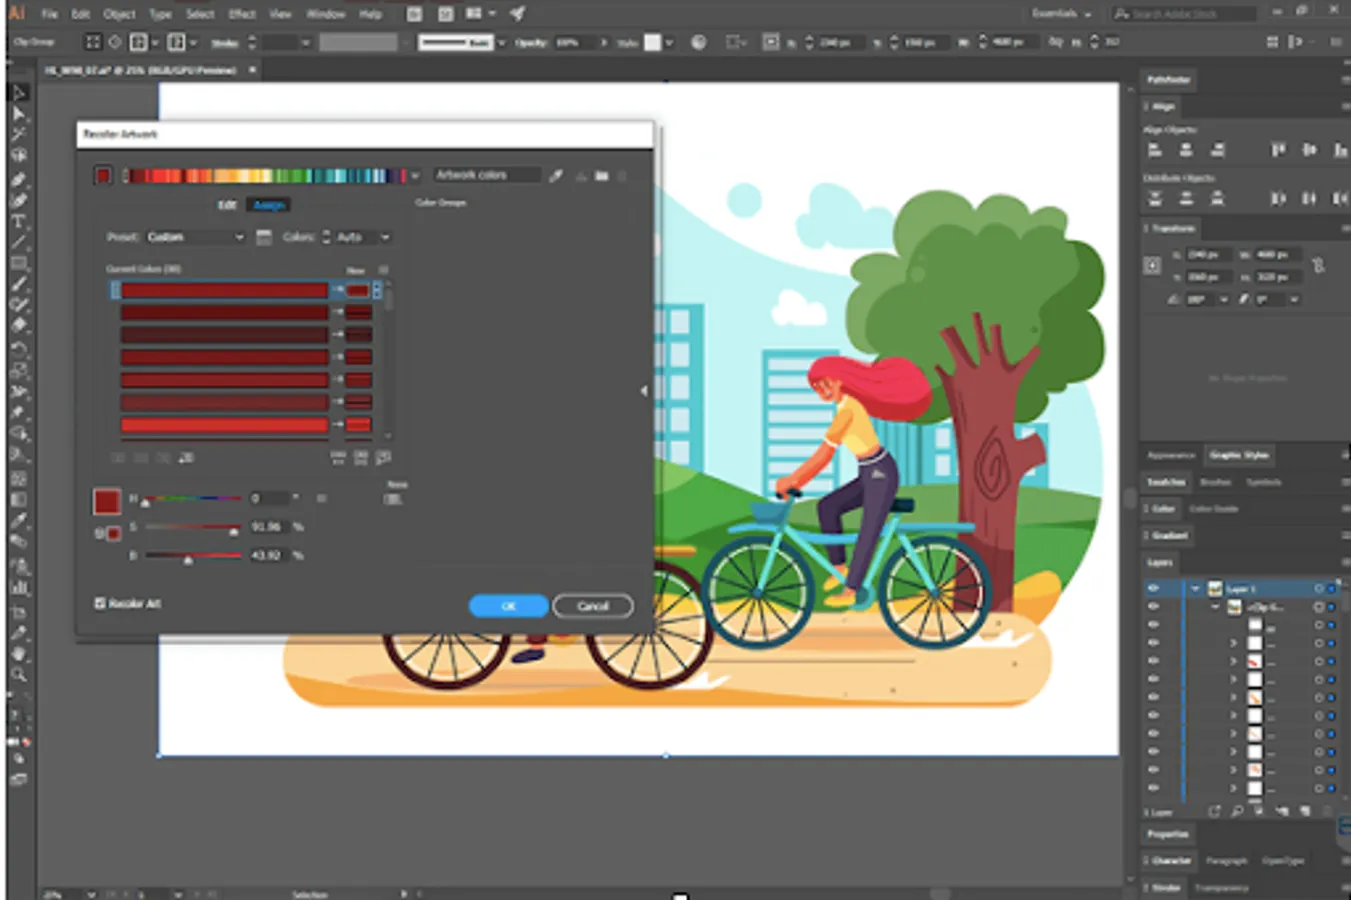Viewport: 1351px width, 900px height.
Task: Click the hide color group storage arrow
Action: click(644, 391)
